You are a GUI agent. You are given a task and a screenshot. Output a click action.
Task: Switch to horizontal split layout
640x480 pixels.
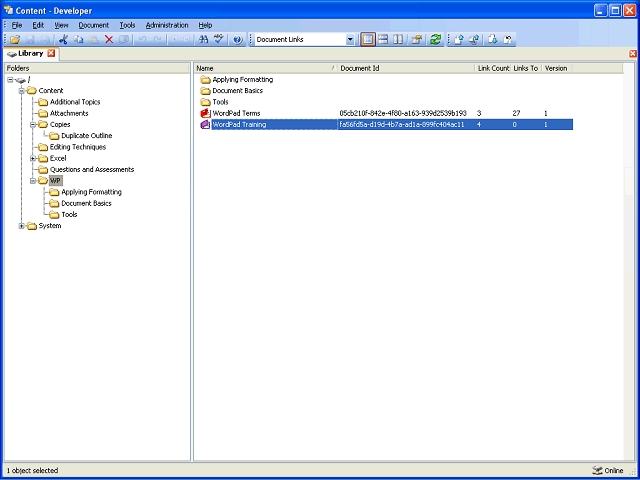(x=383, y=40)
